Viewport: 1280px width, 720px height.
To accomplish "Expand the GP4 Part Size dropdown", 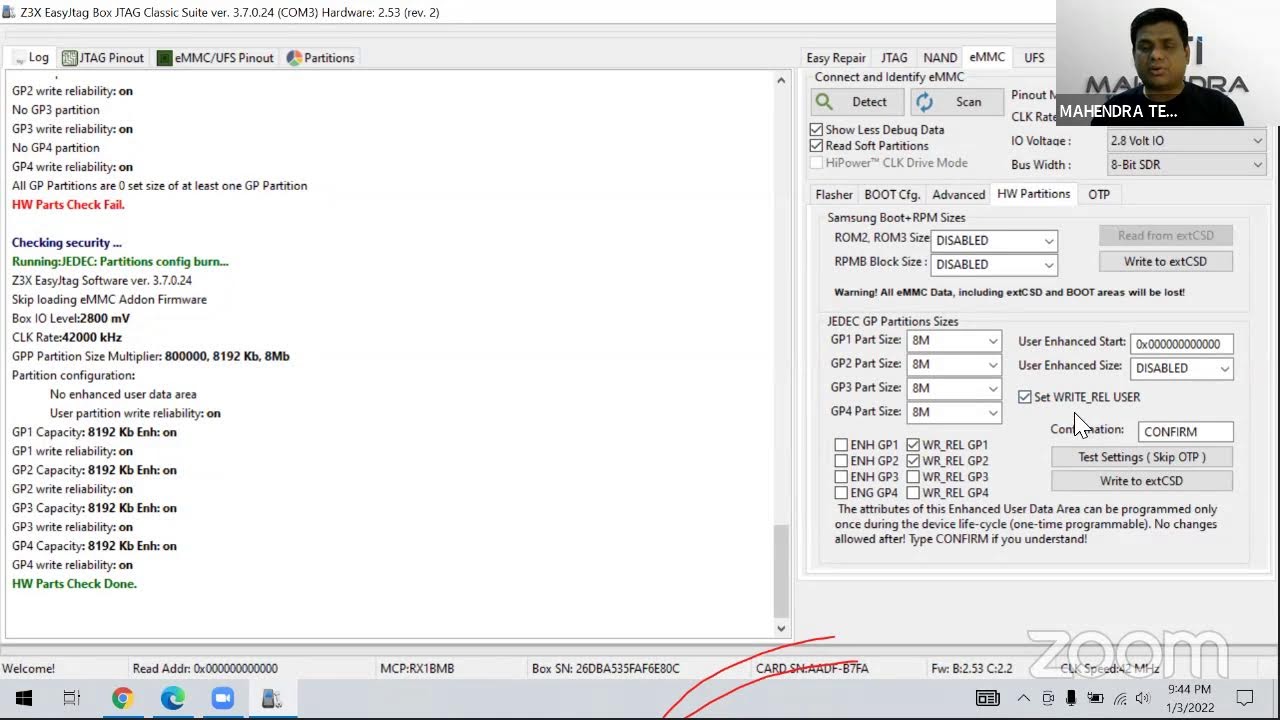I will click(x=954, y=412).
